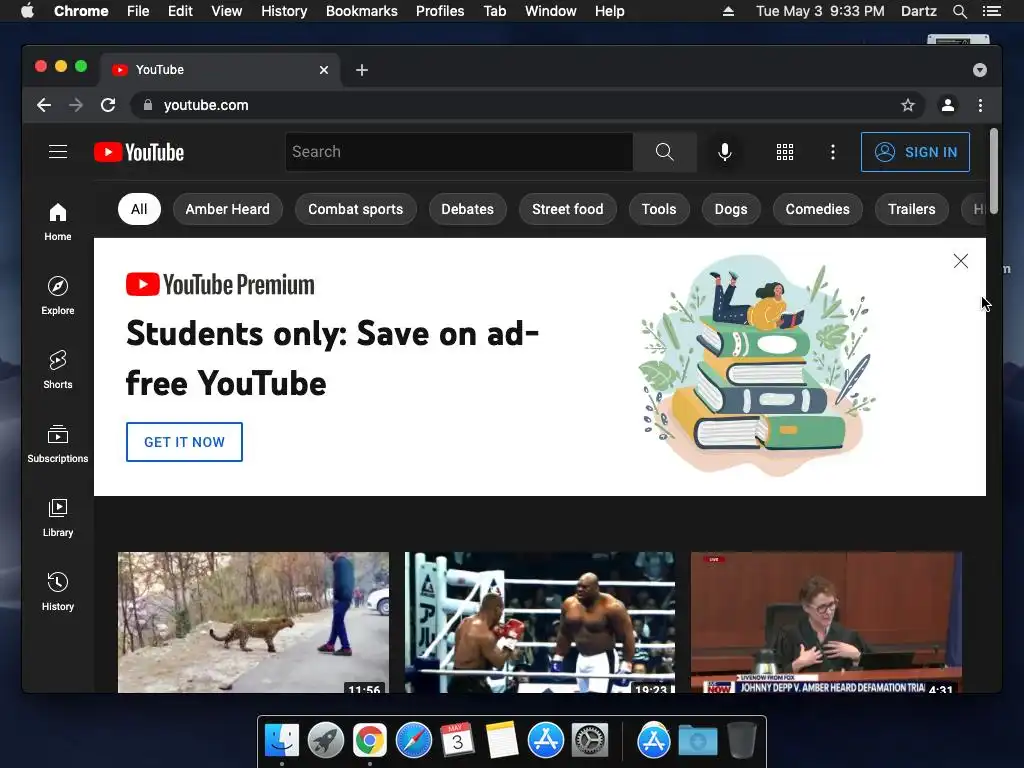Image resolution: width=1024 pixels, height=768 pixels.
Task: Select the Street food chip
Action: point(568,209)
